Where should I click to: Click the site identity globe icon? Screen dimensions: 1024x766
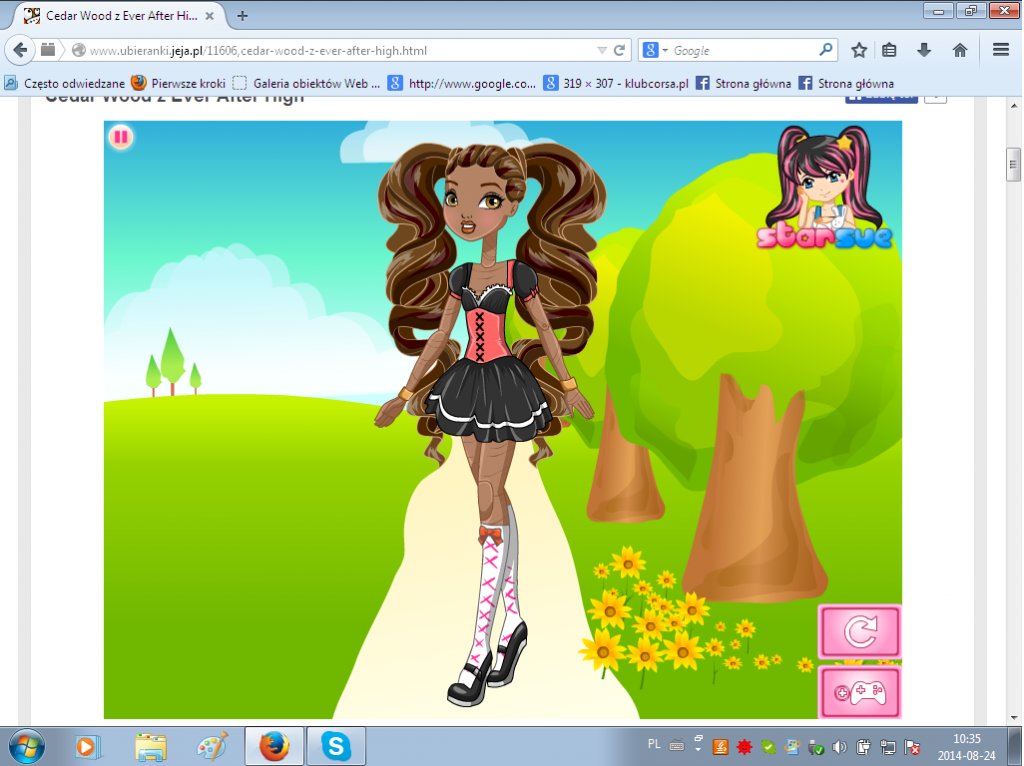click(79, 50)
